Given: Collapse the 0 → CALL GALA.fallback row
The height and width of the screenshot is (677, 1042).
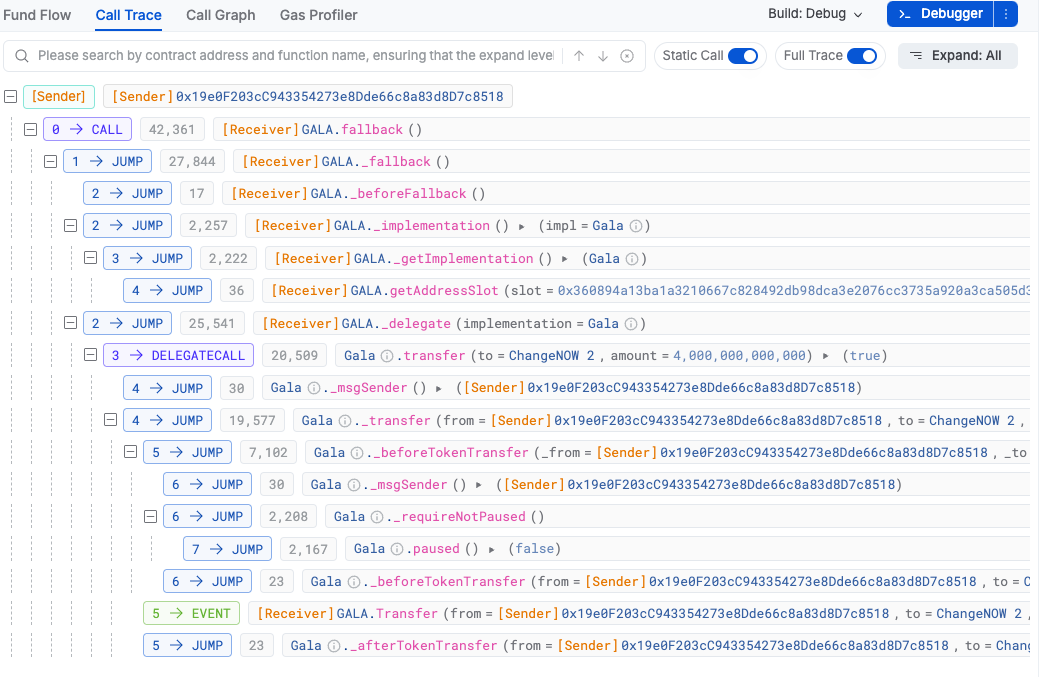Looking at the screenshot, I should point(30,129).
